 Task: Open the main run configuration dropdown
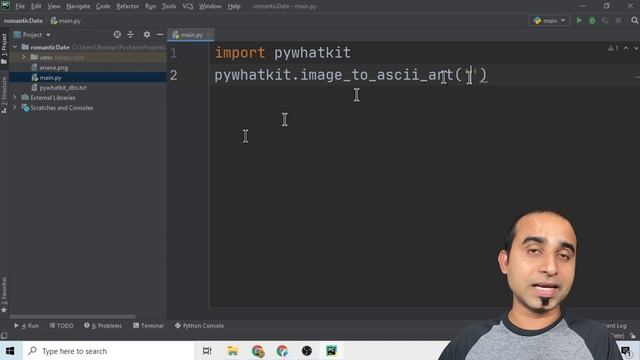549,20
